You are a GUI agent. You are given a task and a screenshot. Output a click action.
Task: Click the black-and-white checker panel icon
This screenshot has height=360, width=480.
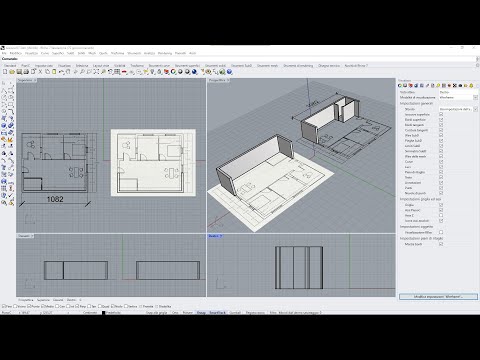click(x=455, y=86)
